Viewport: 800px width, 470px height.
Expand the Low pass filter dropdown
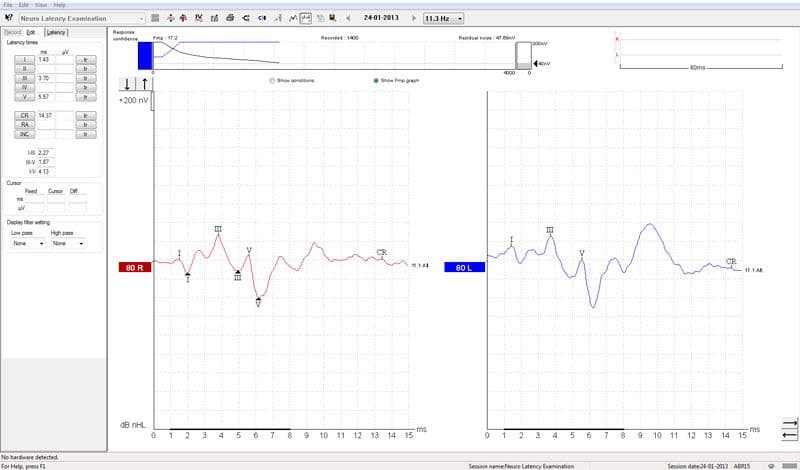pyautogui.click(x=28, y=243)
